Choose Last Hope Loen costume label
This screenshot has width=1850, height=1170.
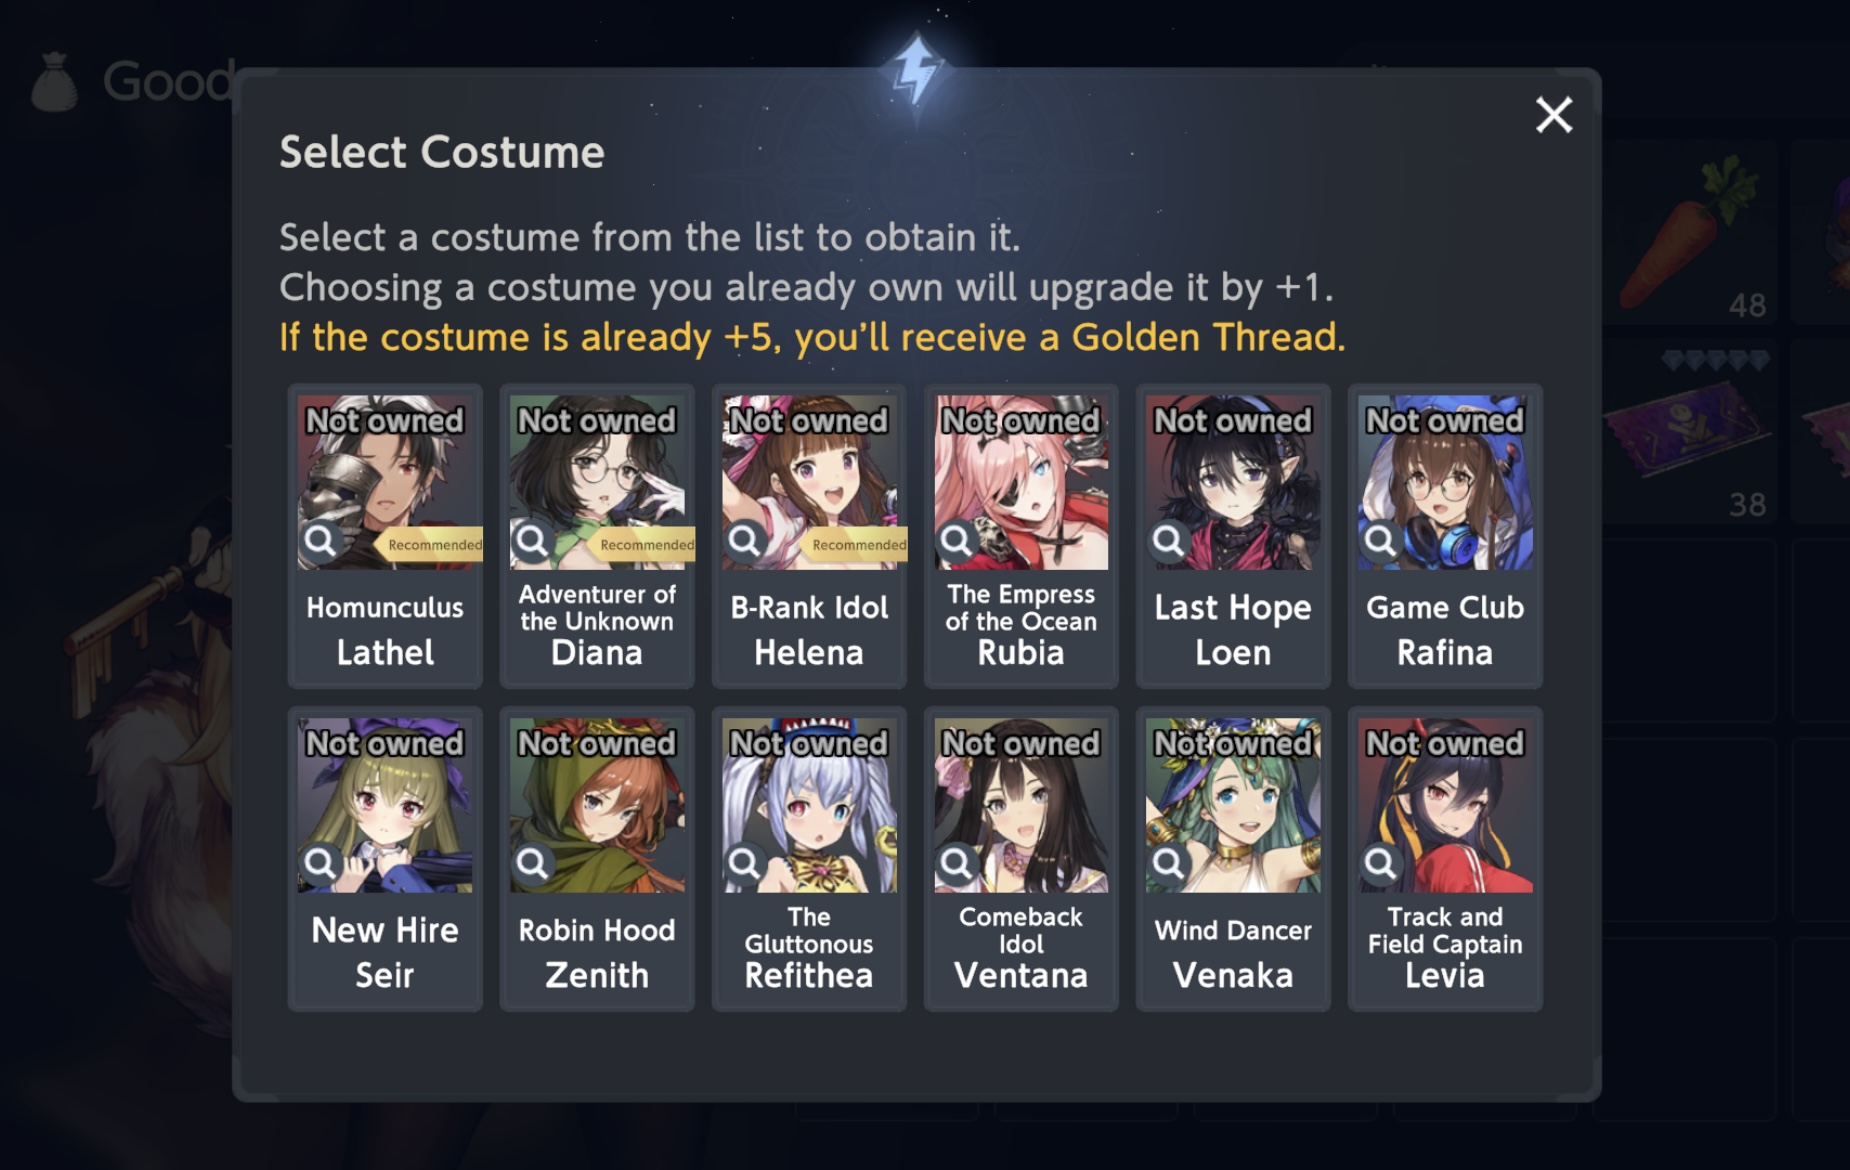1233,630
